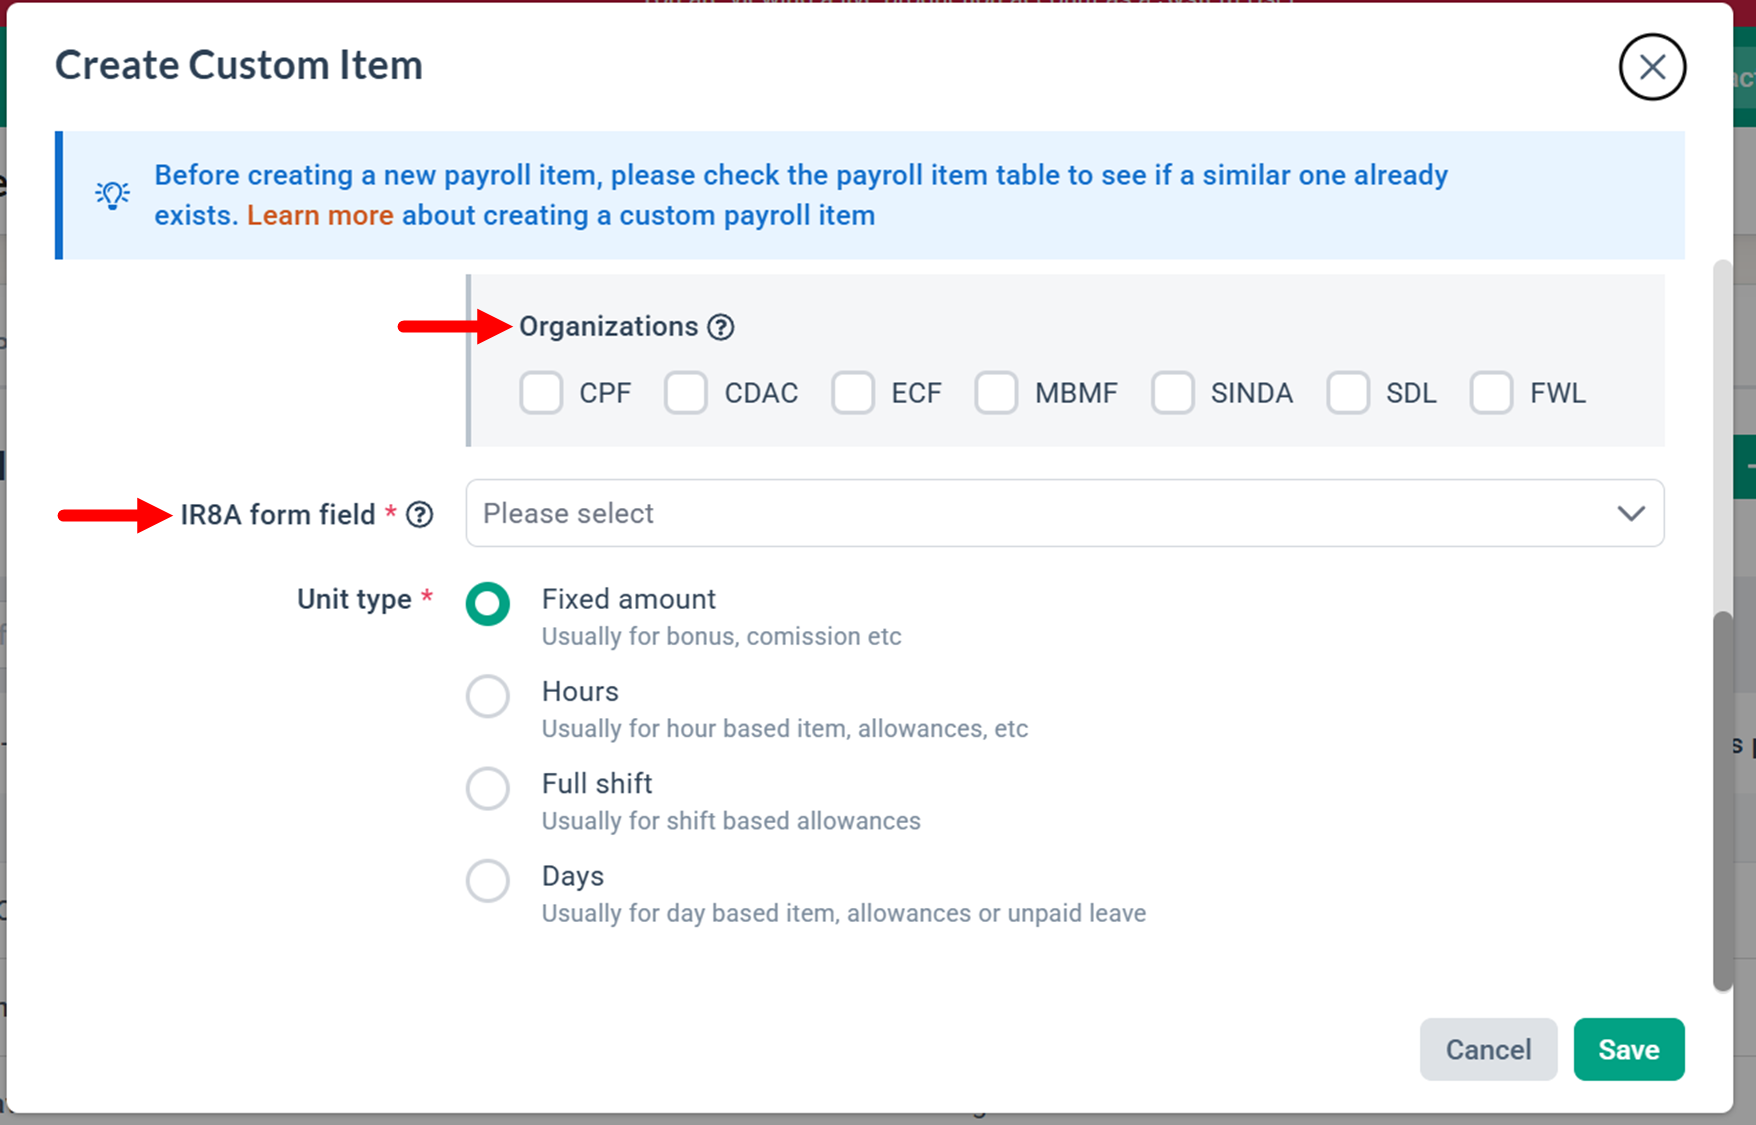
Task: Click the lightbulb tip icon
Action: click(x=112, y=194)
